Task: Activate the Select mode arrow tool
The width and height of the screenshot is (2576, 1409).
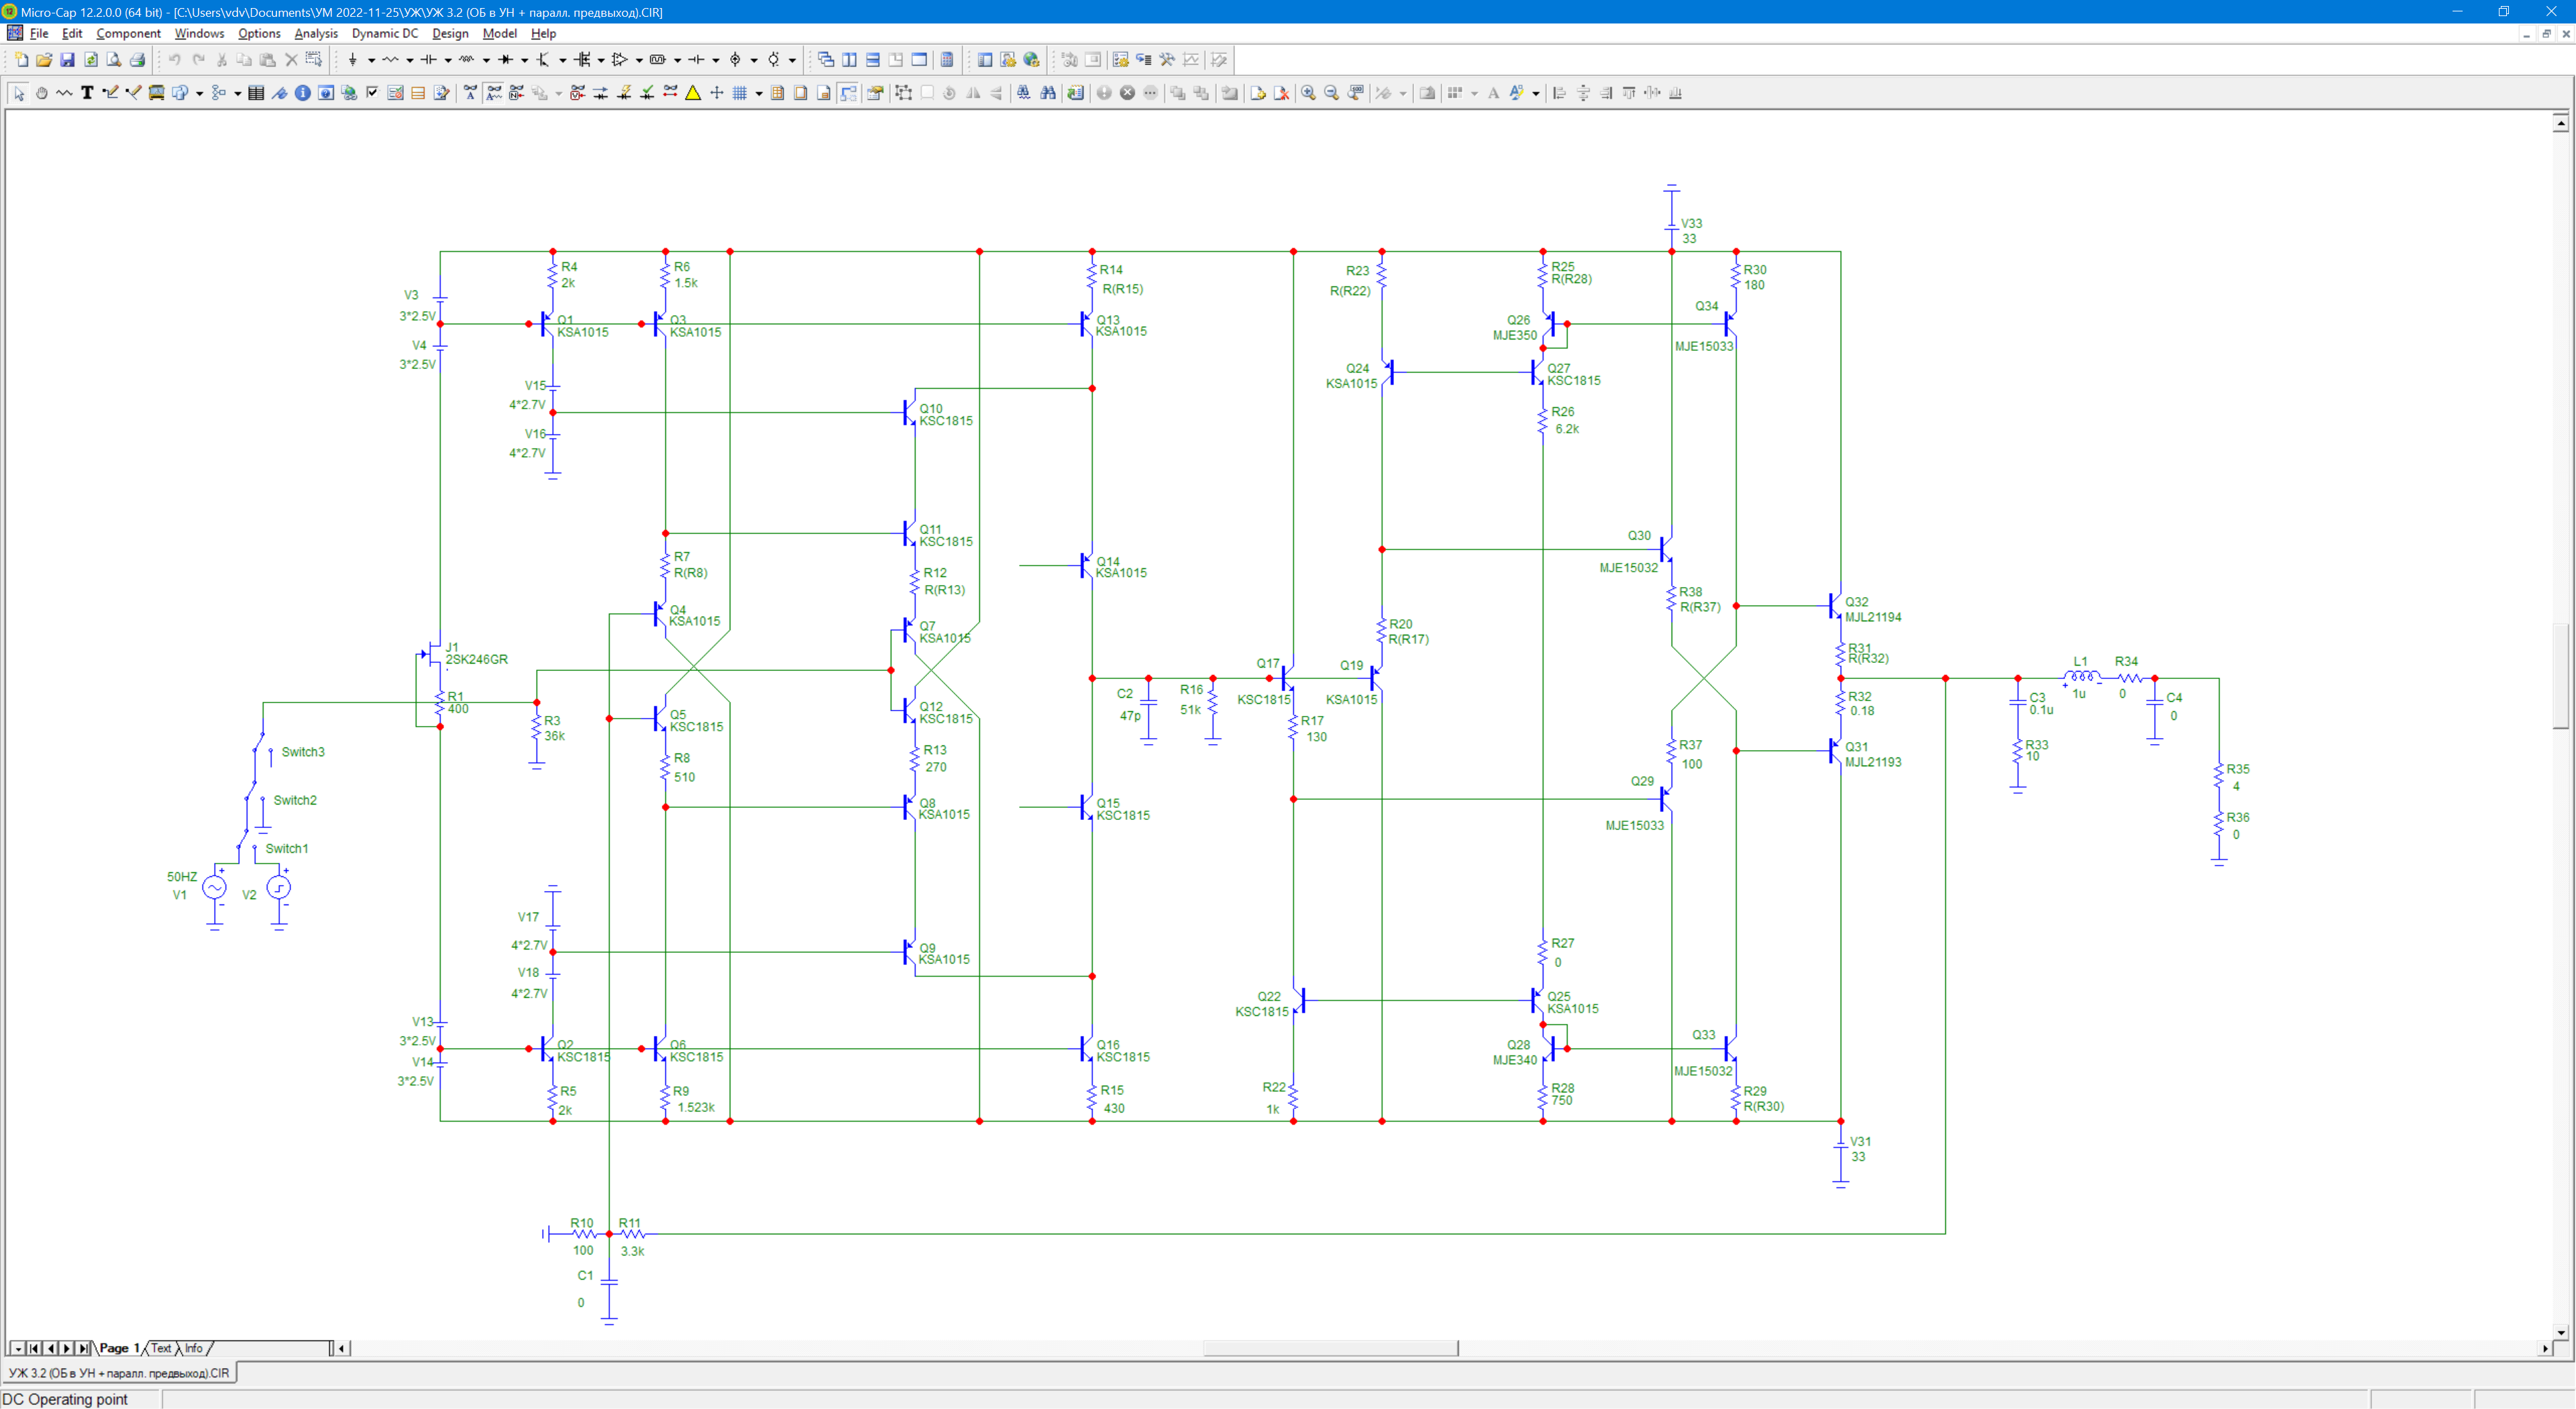Action: click(x=19, y=93)
